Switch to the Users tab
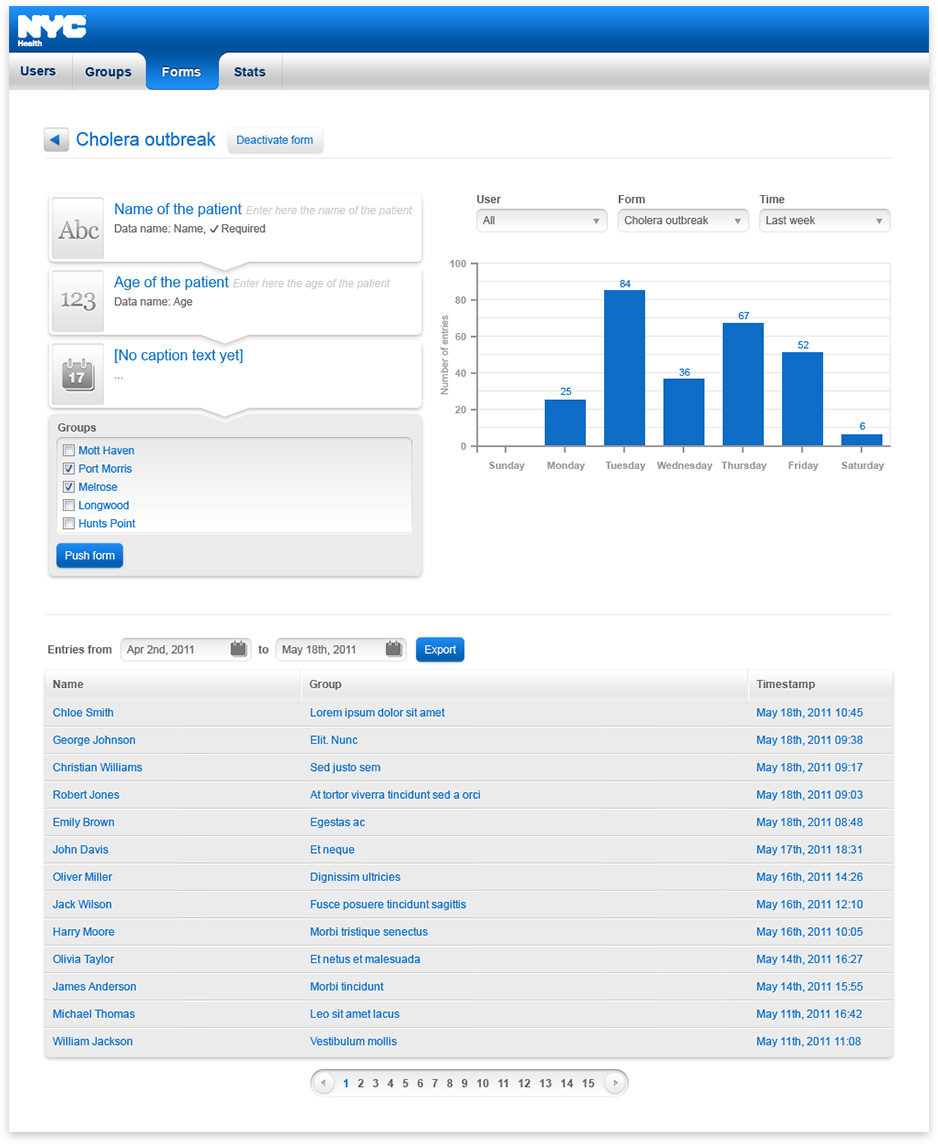 38,72
